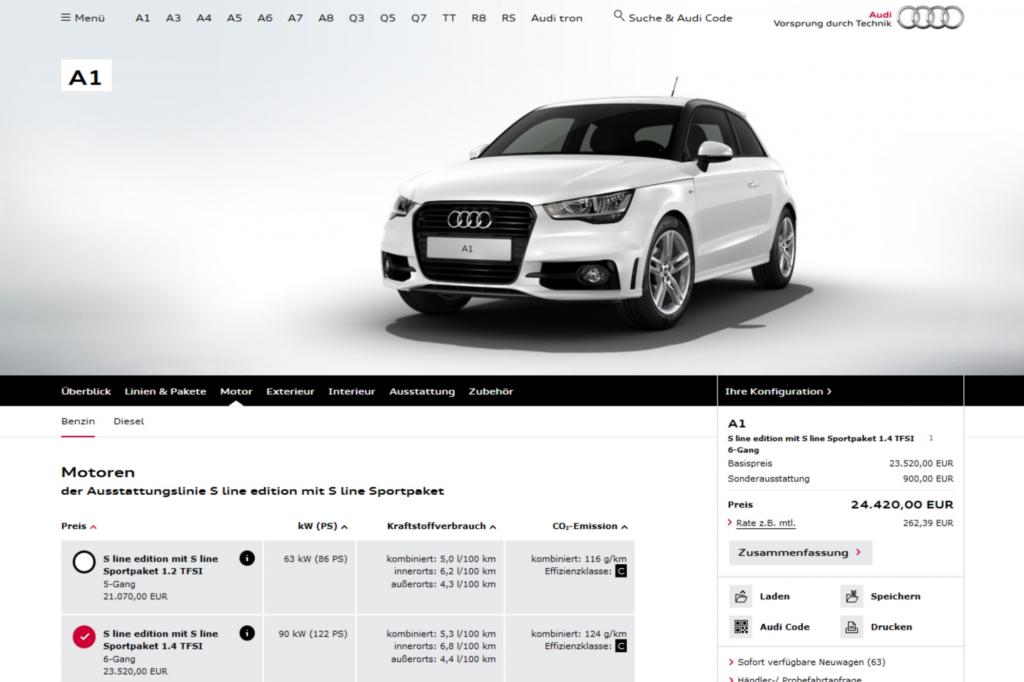Switch to the Diesel tab

[129, 421]
